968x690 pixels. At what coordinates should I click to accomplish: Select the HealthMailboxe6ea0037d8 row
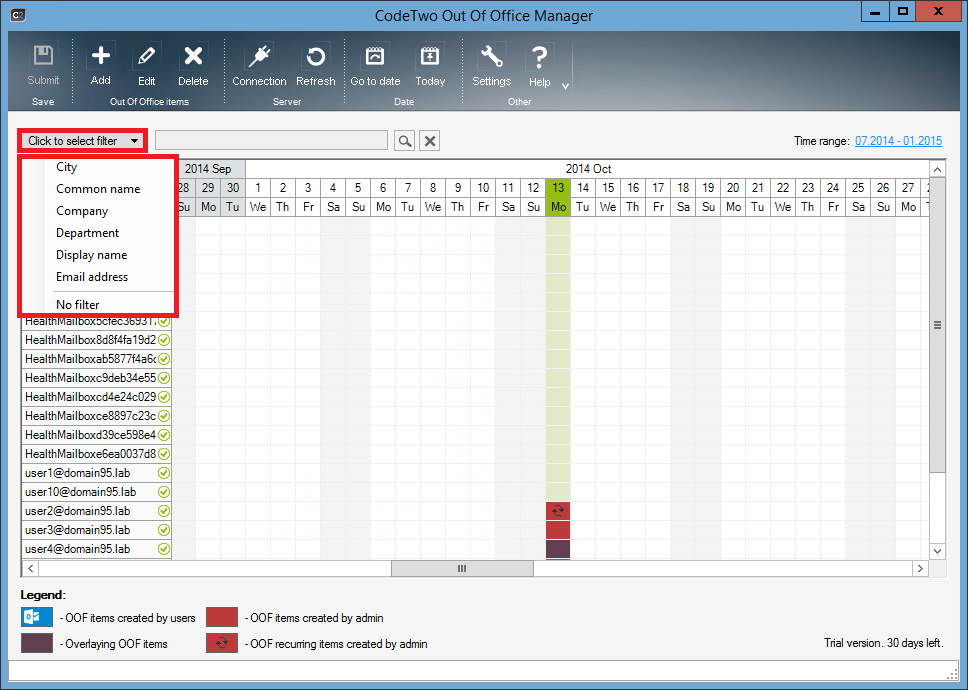coord(96,454)
